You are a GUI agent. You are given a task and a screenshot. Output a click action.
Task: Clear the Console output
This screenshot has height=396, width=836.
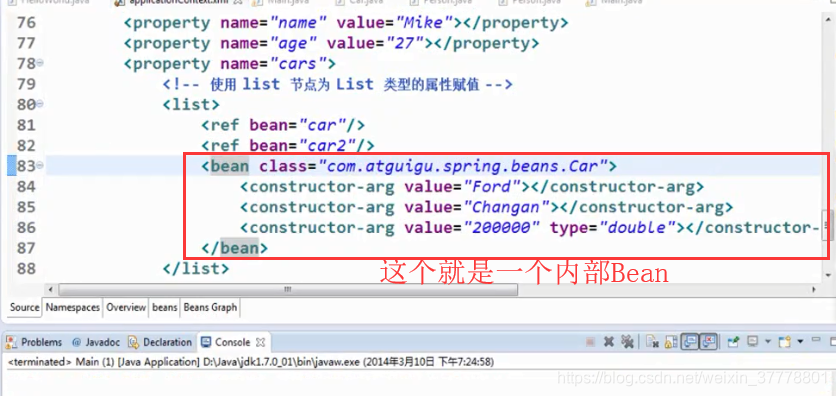coord(653,342)
